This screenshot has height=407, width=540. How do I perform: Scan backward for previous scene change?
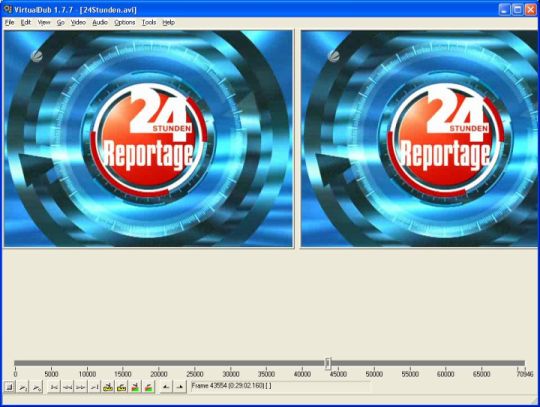pyautogui.click(x=135, y=387)
